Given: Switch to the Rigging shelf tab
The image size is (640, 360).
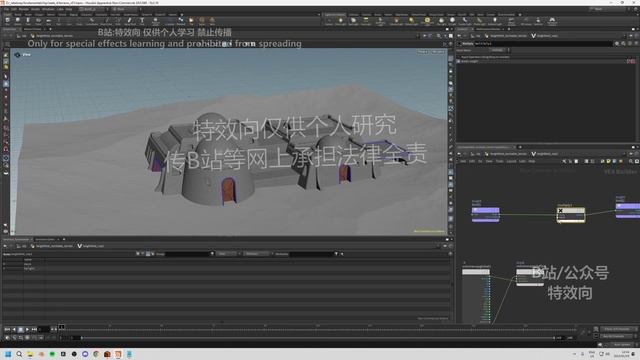Looking at the screenshot, I should click(73, 15).
